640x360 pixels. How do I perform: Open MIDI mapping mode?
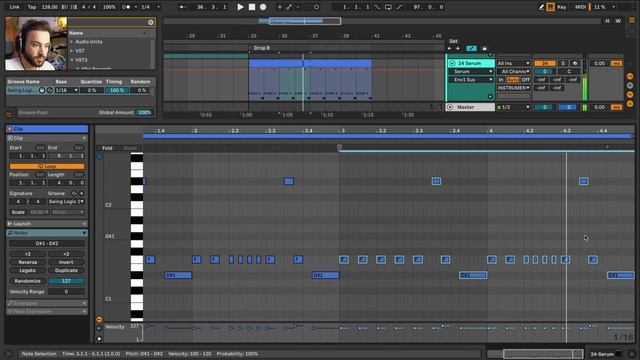point(580,7)
